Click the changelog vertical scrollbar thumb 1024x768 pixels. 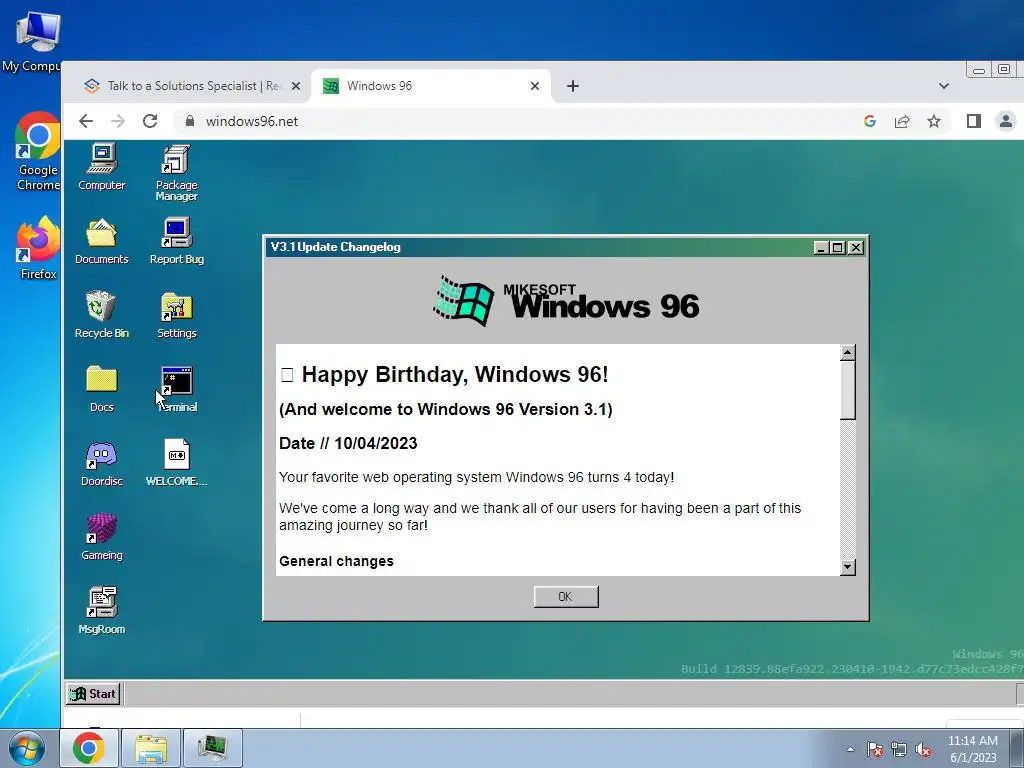(x=847, y=390)
